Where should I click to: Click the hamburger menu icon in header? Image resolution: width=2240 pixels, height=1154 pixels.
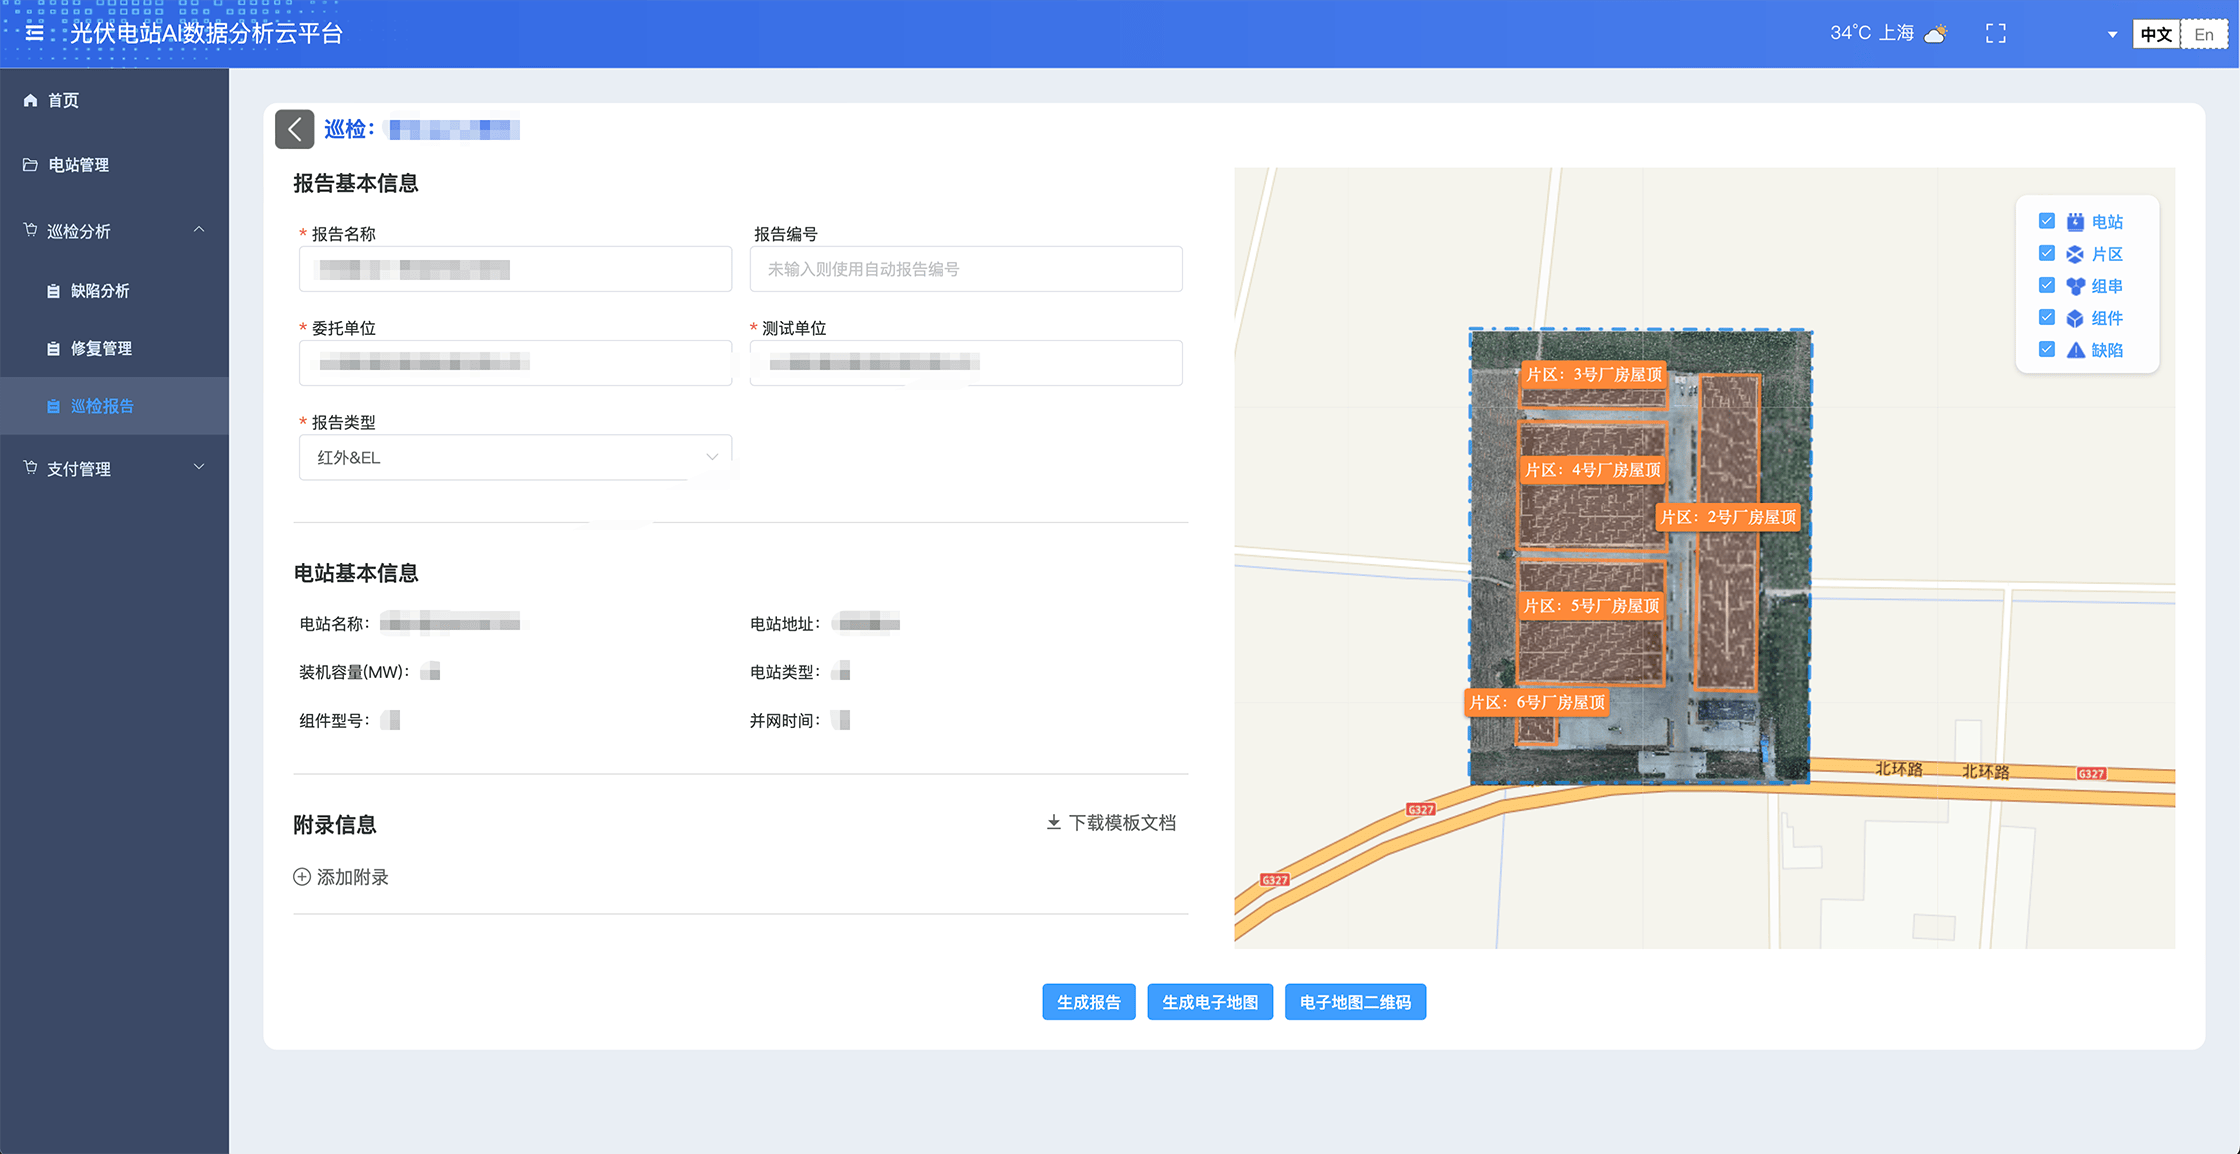34,33
